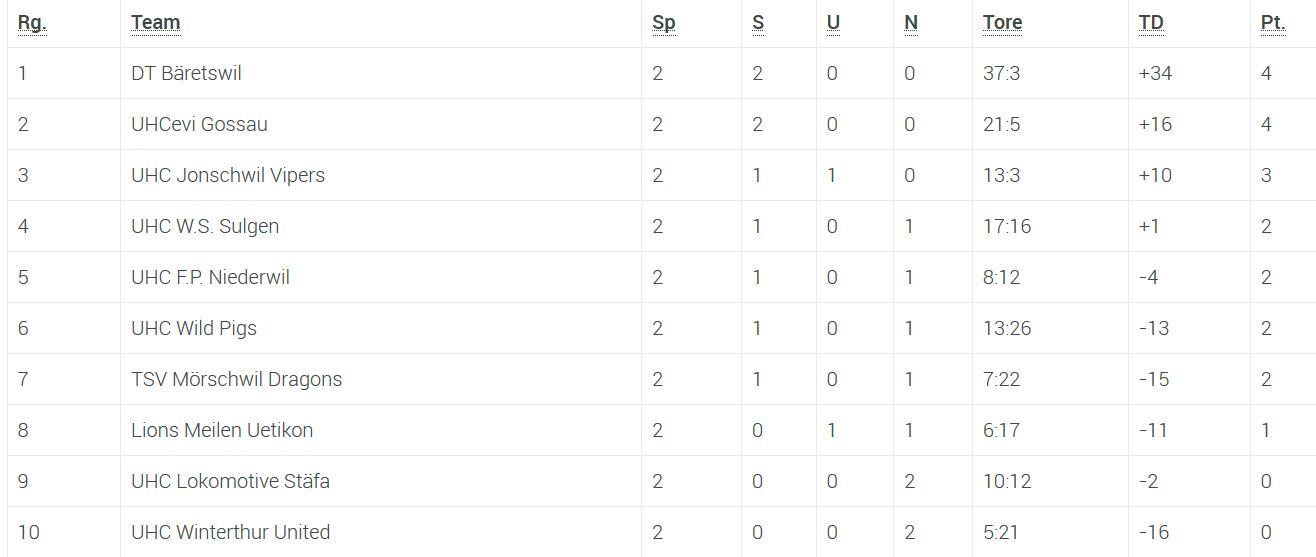Click the U draws column header
The width and height of the screenshot is (1316, 557).
[833, 23]
